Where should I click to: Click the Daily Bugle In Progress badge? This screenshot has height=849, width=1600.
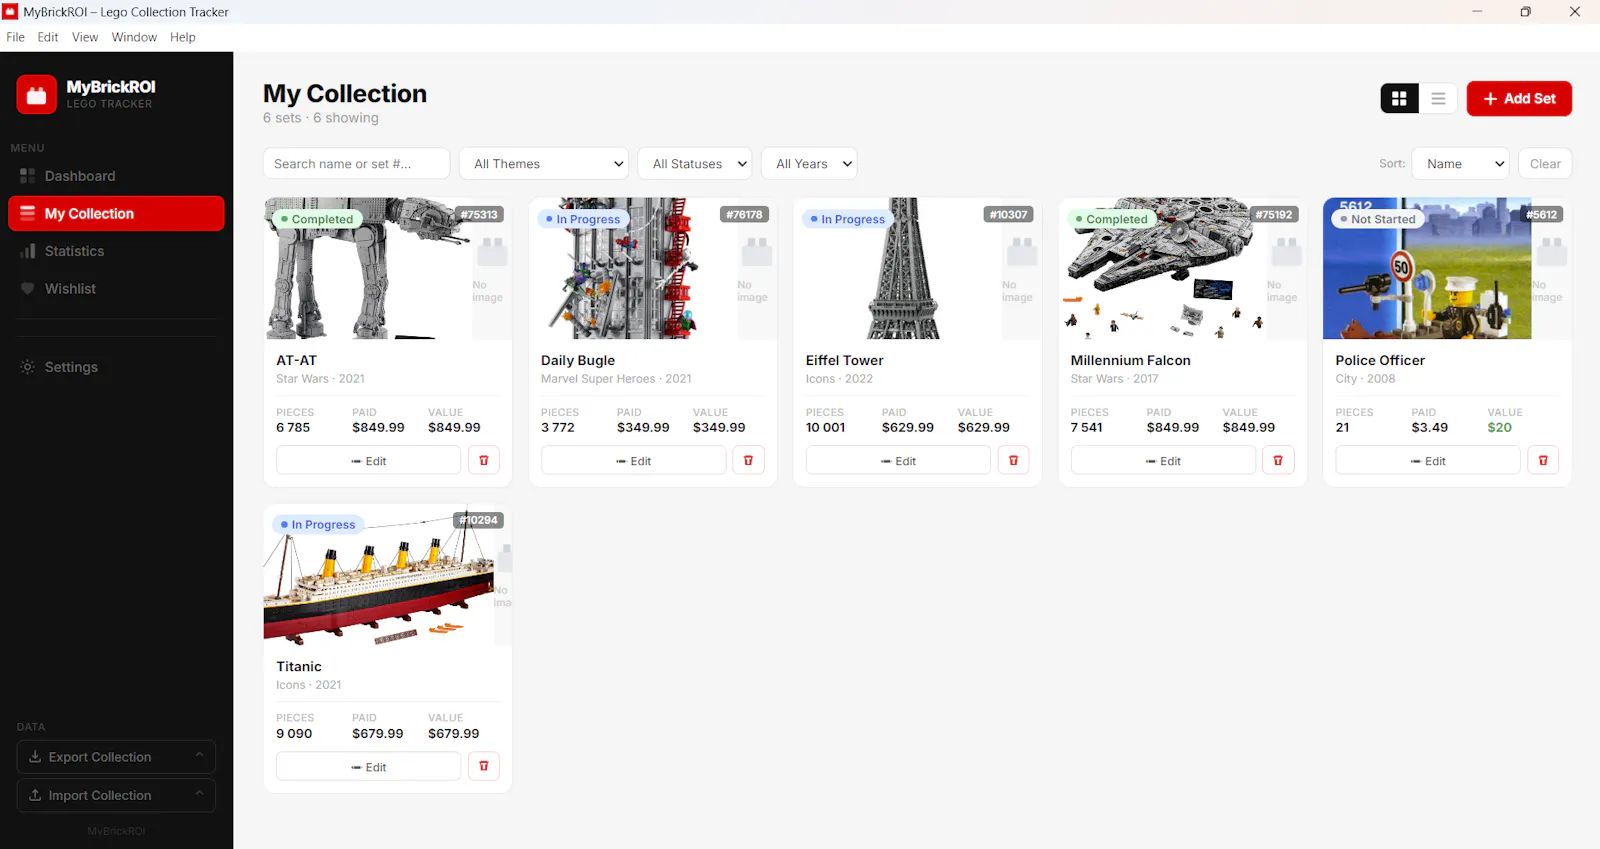(582, 219)
